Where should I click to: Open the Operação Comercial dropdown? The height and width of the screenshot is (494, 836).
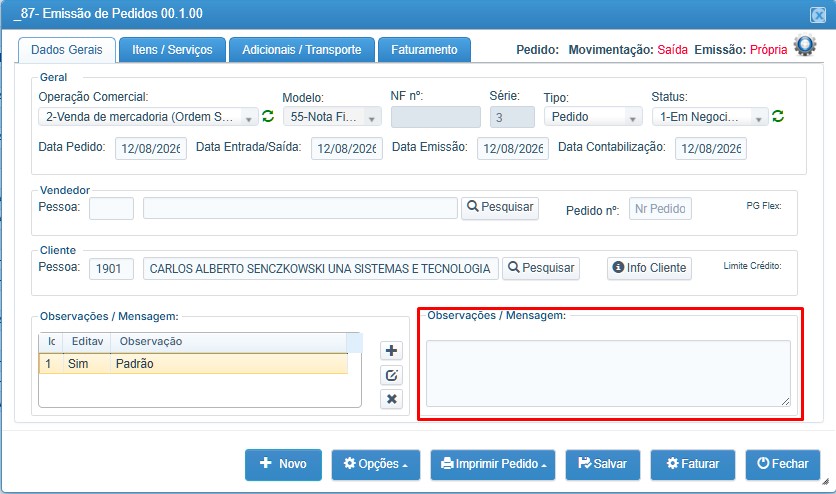coord(148,117)
